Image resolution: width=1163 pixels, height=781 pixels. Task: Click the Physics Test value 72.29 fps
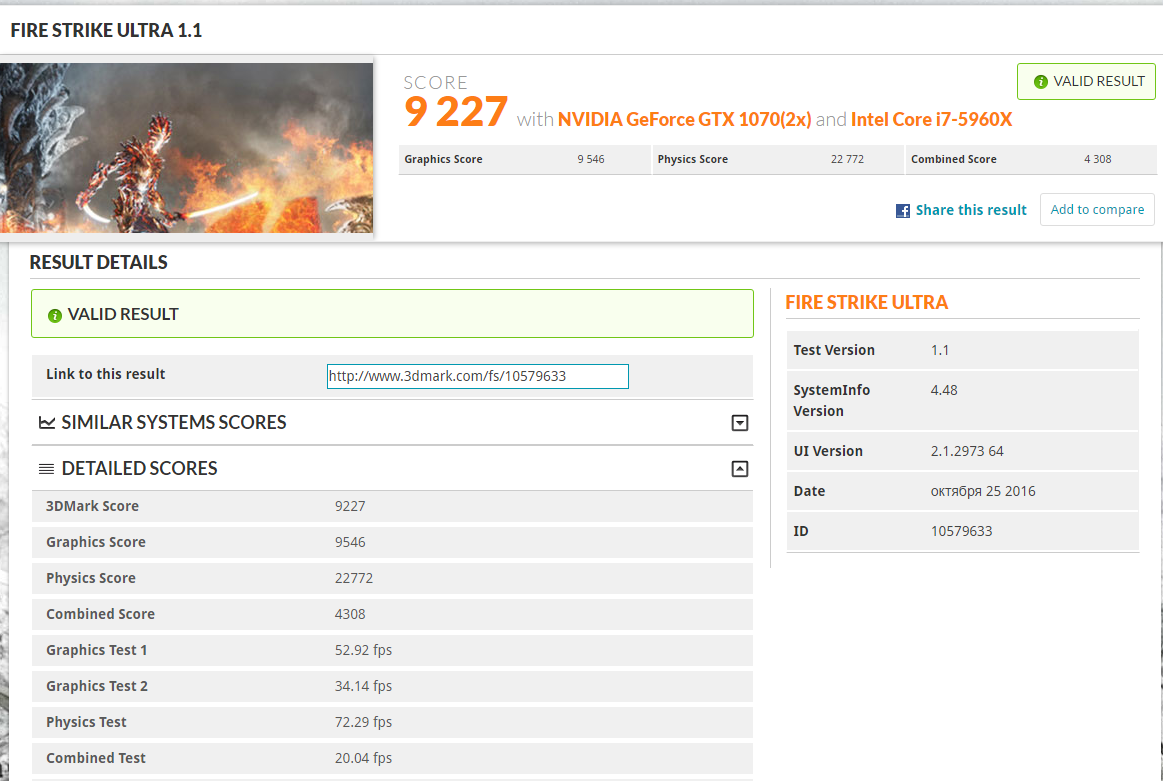pyautogui.click(x=363, y=722)
